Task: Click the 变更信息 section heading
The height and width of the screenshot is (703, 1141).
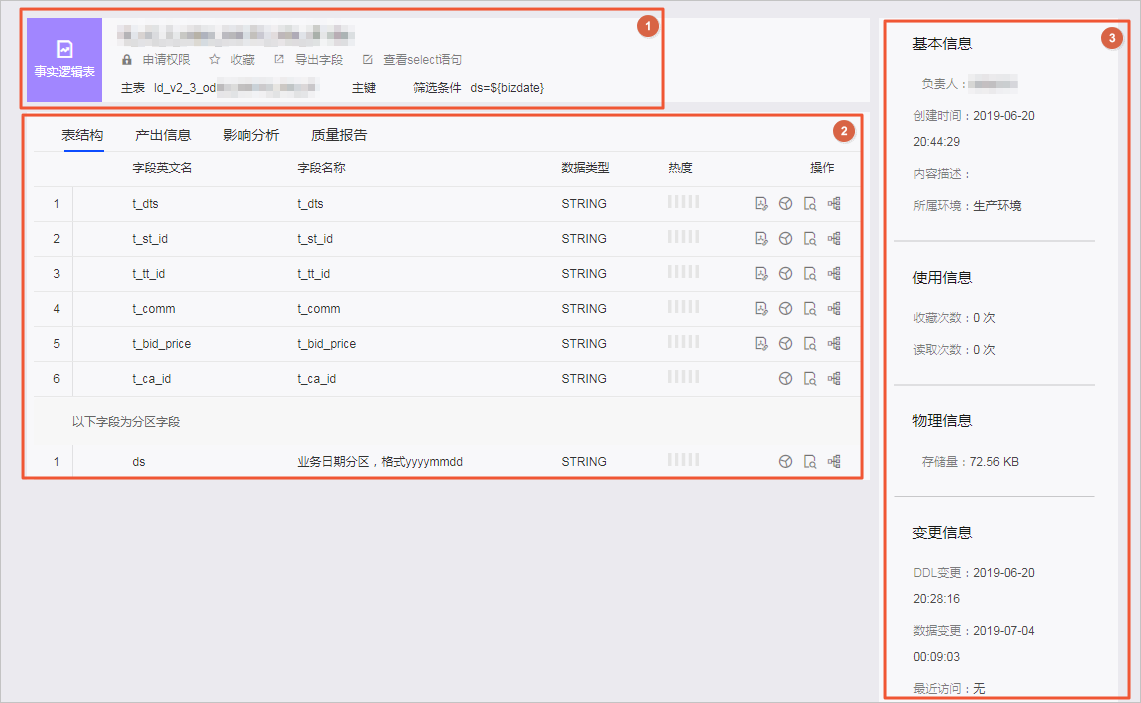Action: (x=942, y=533)
